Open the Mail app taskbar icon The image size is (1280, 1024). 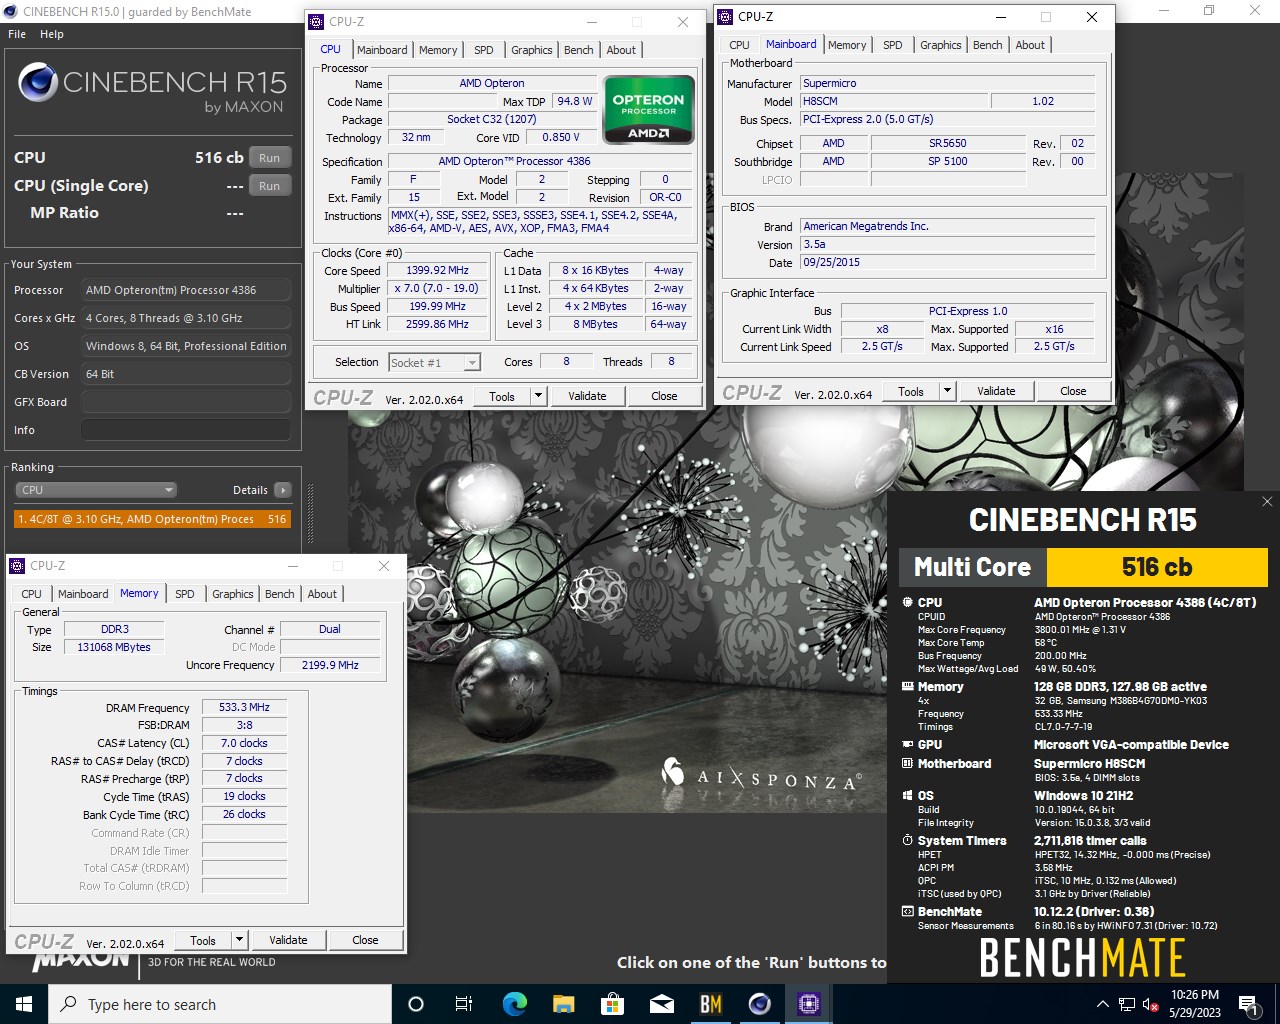coord(661,1004)
